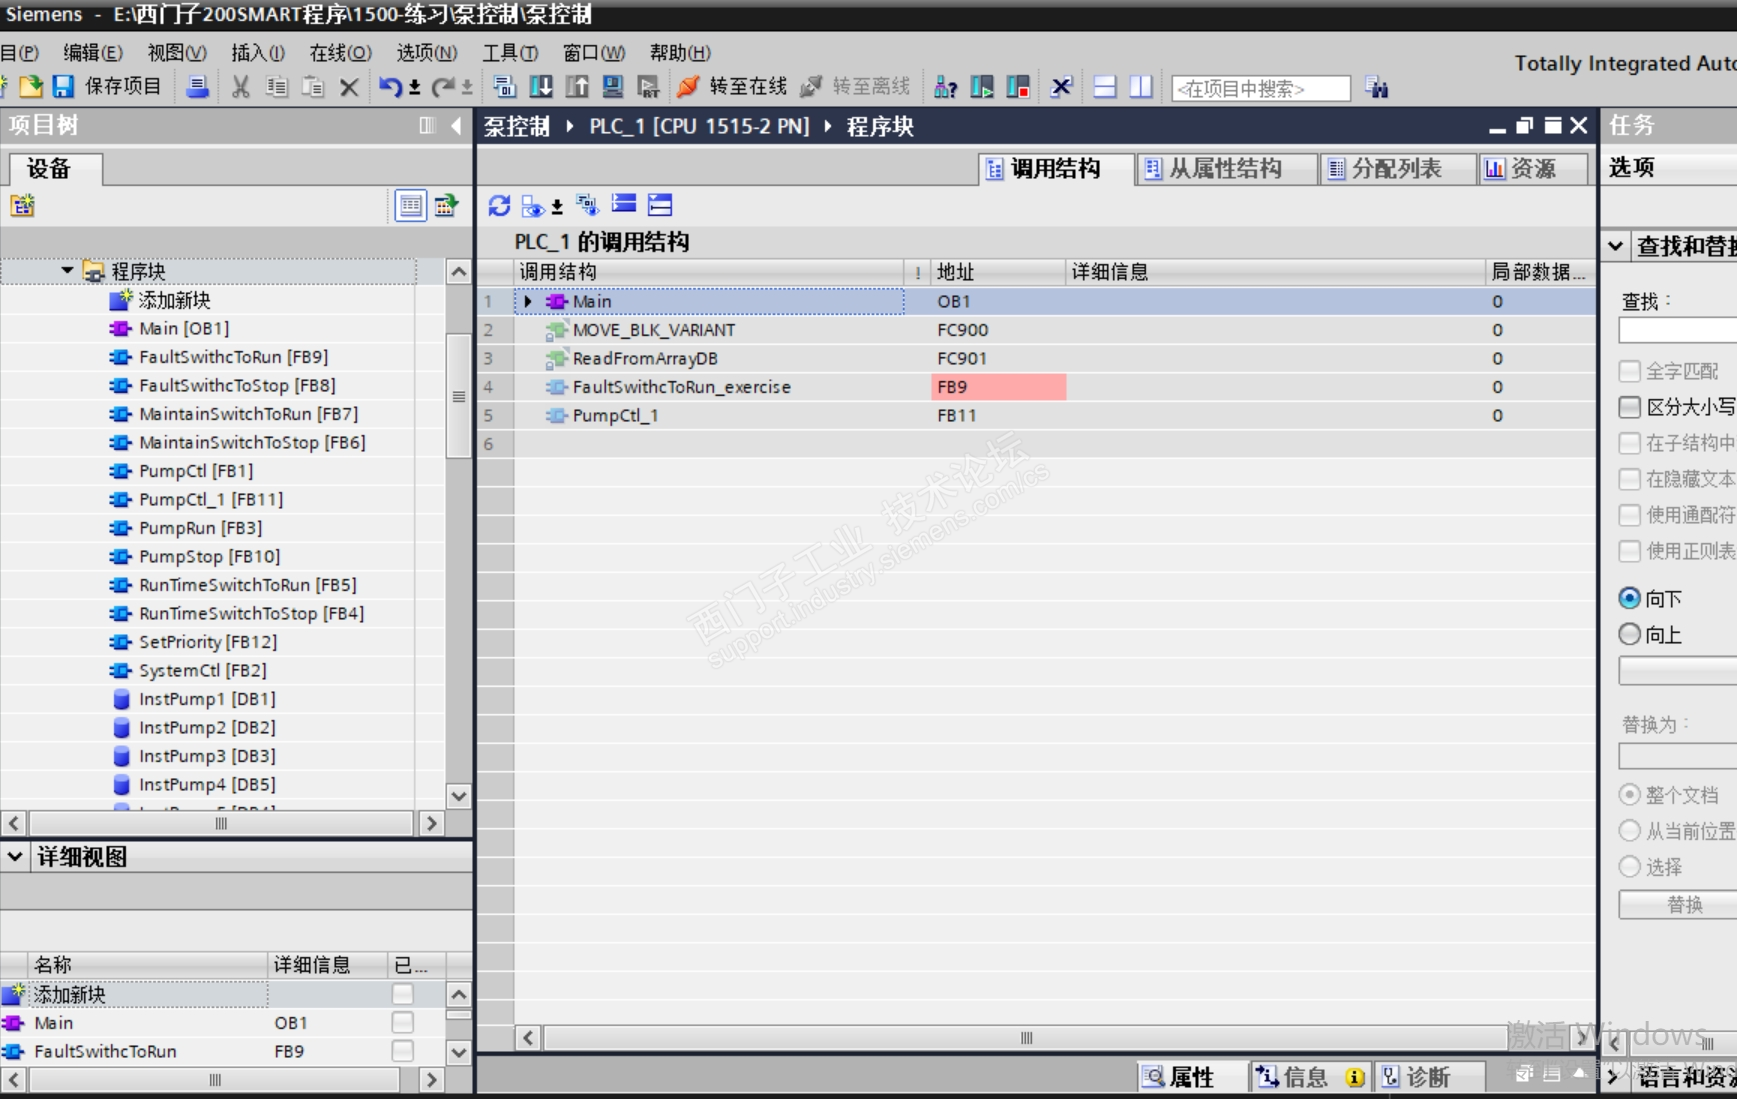Toggle the 在子结构中 checkbox

pyautogui.click(x=1630, y=443)
